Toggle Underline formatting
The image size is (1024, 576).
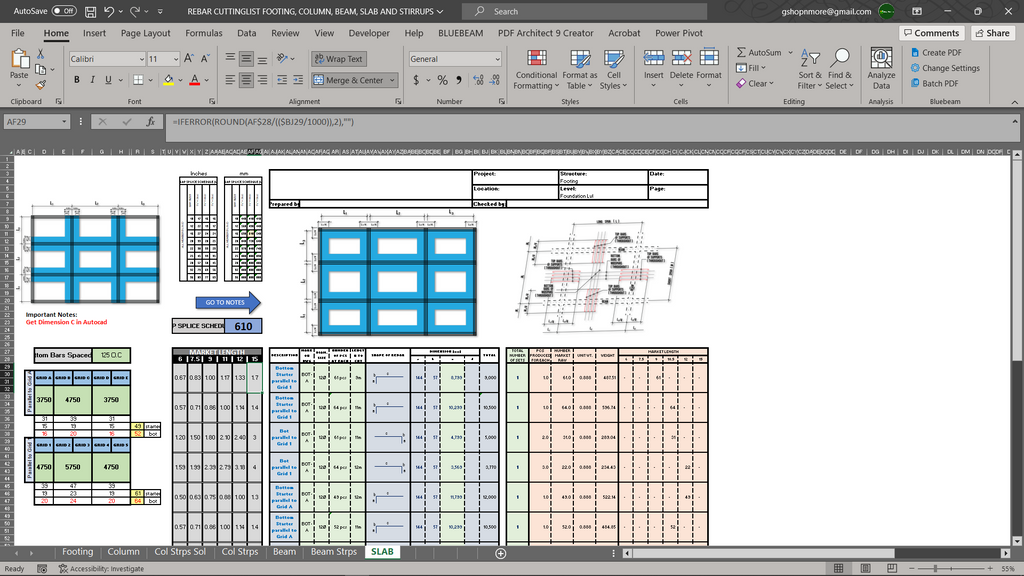tap(108, 80)
